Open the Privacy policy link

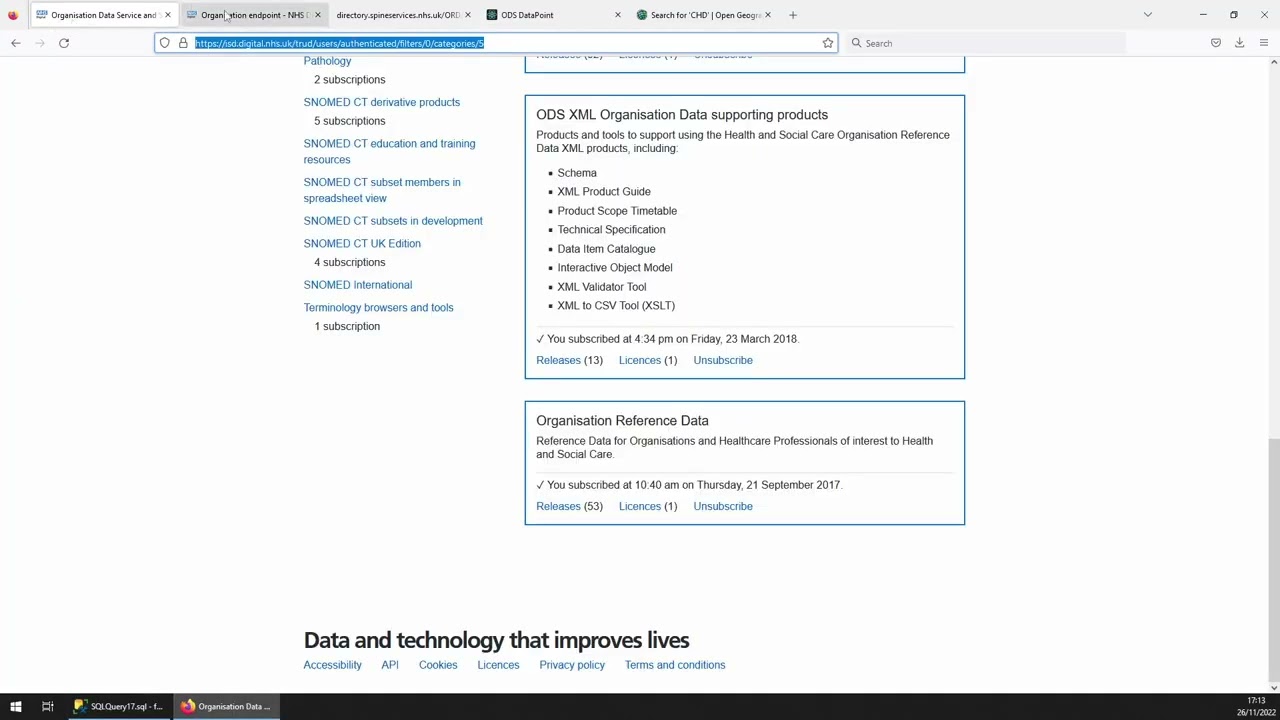pyautogui.click(x=572, y=665)
